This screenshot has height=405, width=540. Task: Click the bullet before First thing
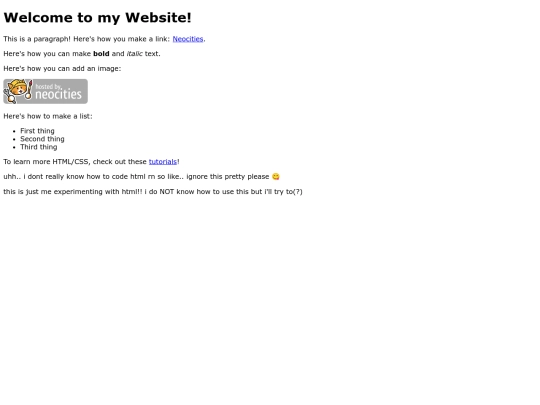14,131
